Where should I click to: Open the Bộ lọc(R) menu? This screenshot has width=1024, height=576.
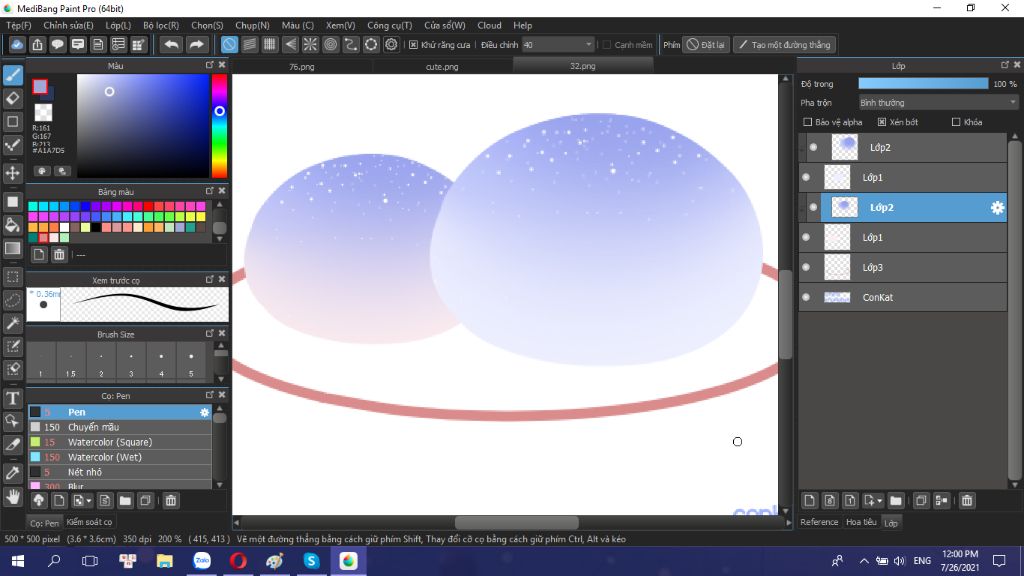click(161, 25)
